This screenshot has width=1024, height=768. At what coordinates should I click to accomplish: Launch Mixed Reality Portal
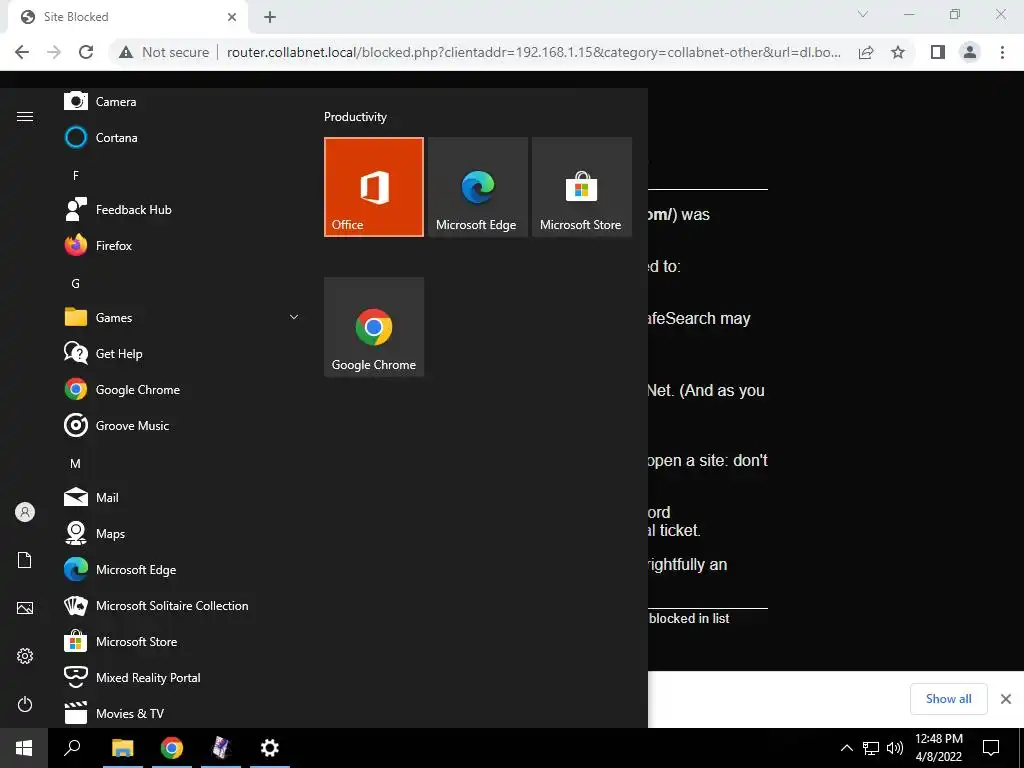182,677
